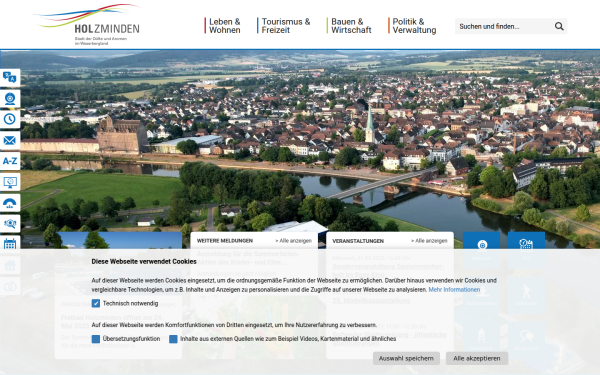Click 'Diese Webseite verwendet Cookies' heading

[x=144, y=262]
